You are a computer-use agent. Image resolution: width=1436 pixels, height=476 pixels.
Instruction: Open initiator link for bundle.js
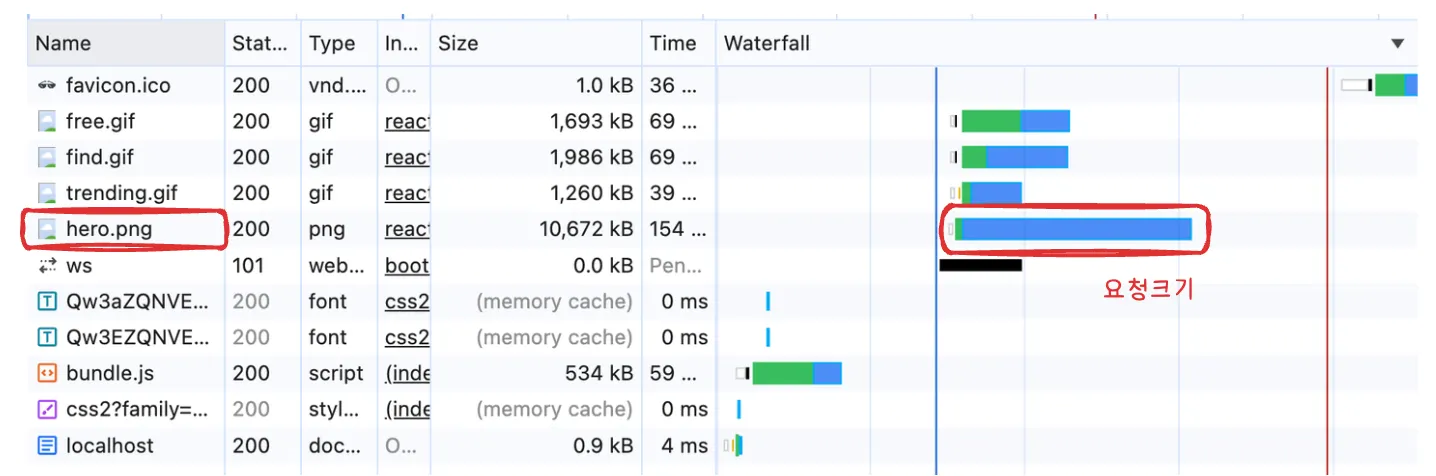(x=407, y=374)
